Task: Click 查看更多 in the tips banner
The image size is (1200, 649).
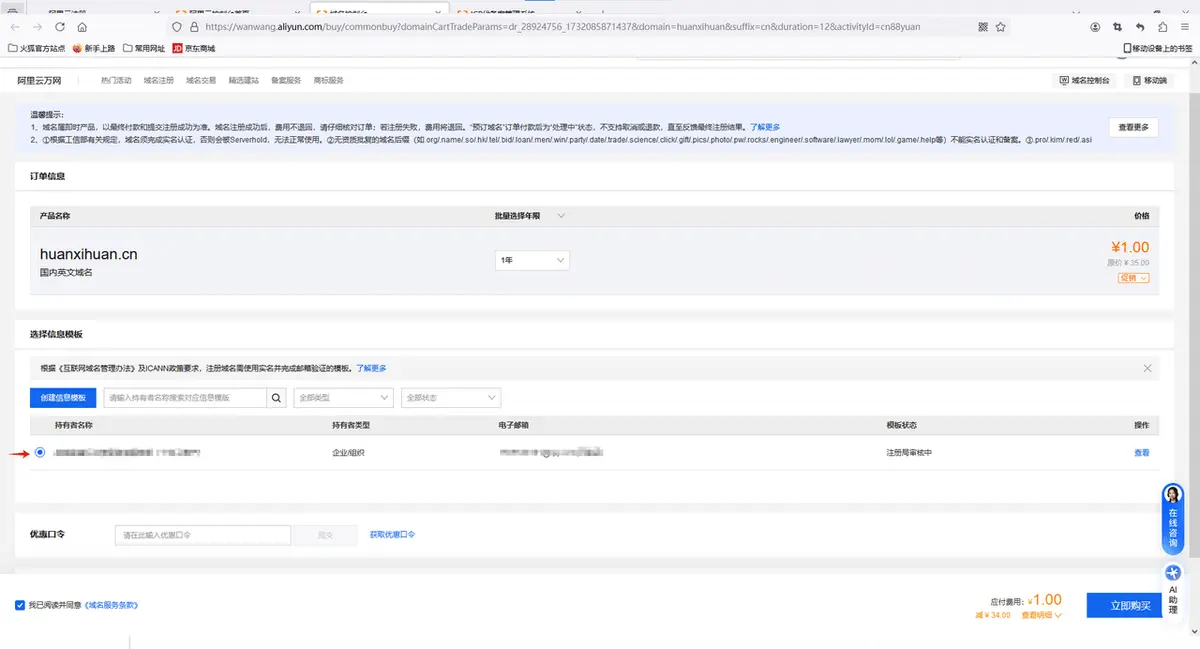Action: 1133,127
